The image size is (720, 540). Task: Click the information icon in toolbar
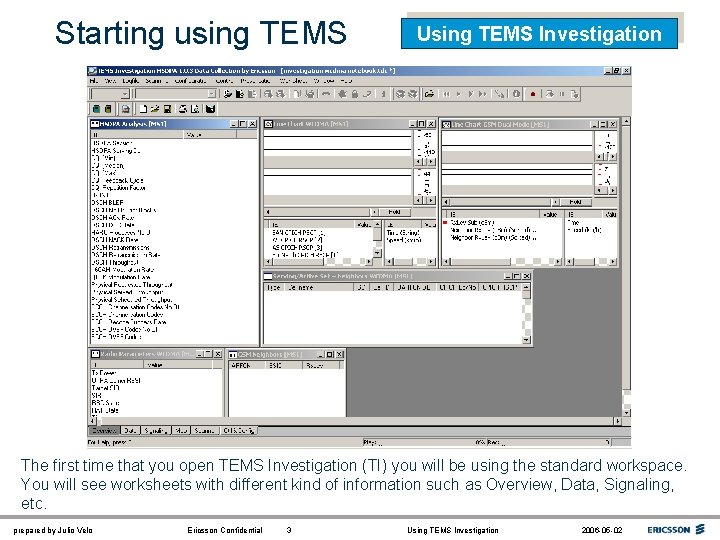pos(517,94)
